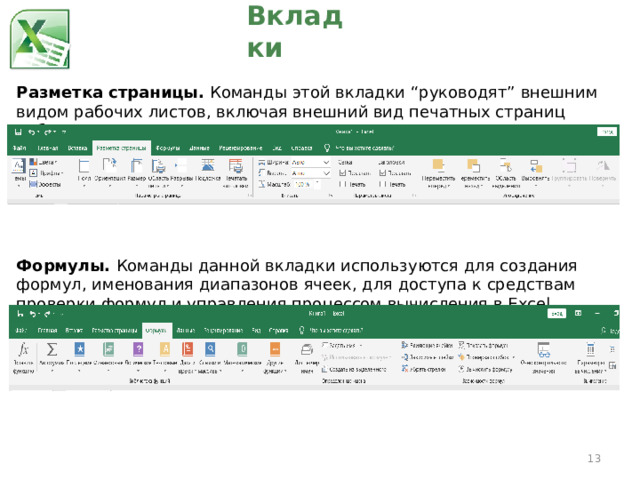Click Sign in button in upper window
Screen dimensions: 640x480
coord(607,131)
